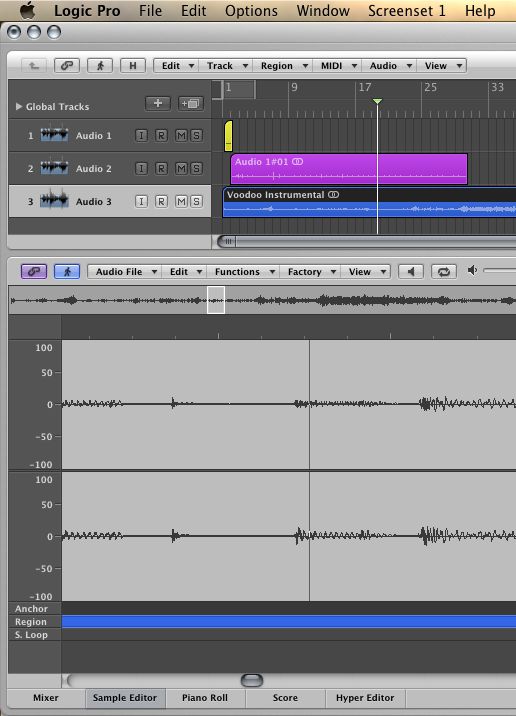Toggle input monitoring on Audio 2
The image size is (516, 716).
coord(141,168)
